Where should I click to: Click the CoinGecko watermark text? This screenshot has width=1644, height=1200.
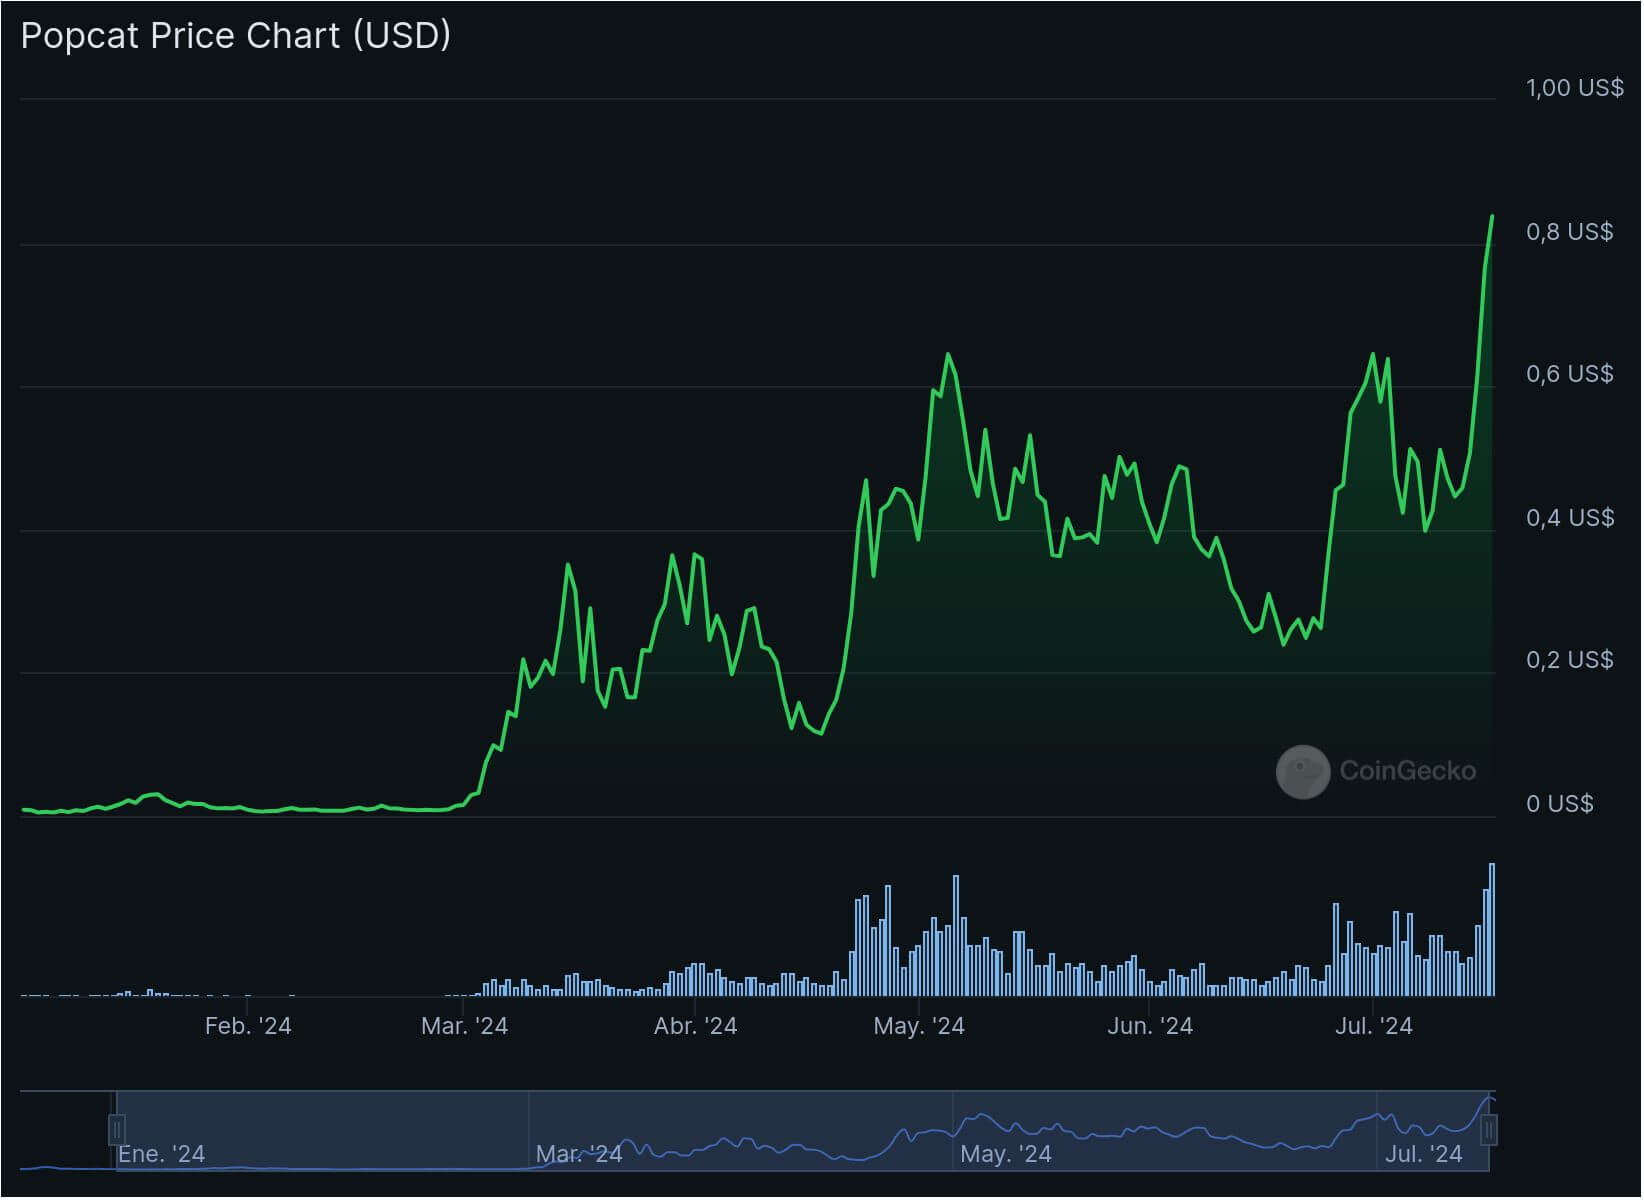[x=1408, y=771]
